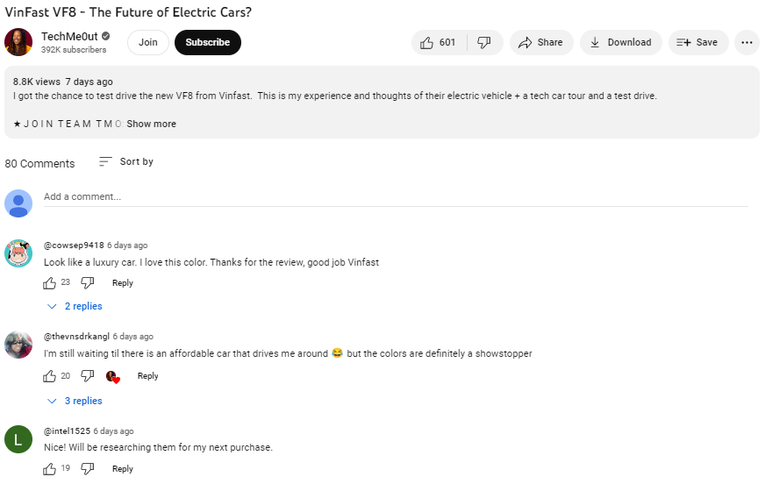This screenshot has width=765, height=484.
Task: Open the three-dot more actions menu
Action: (x=746, y=42)
